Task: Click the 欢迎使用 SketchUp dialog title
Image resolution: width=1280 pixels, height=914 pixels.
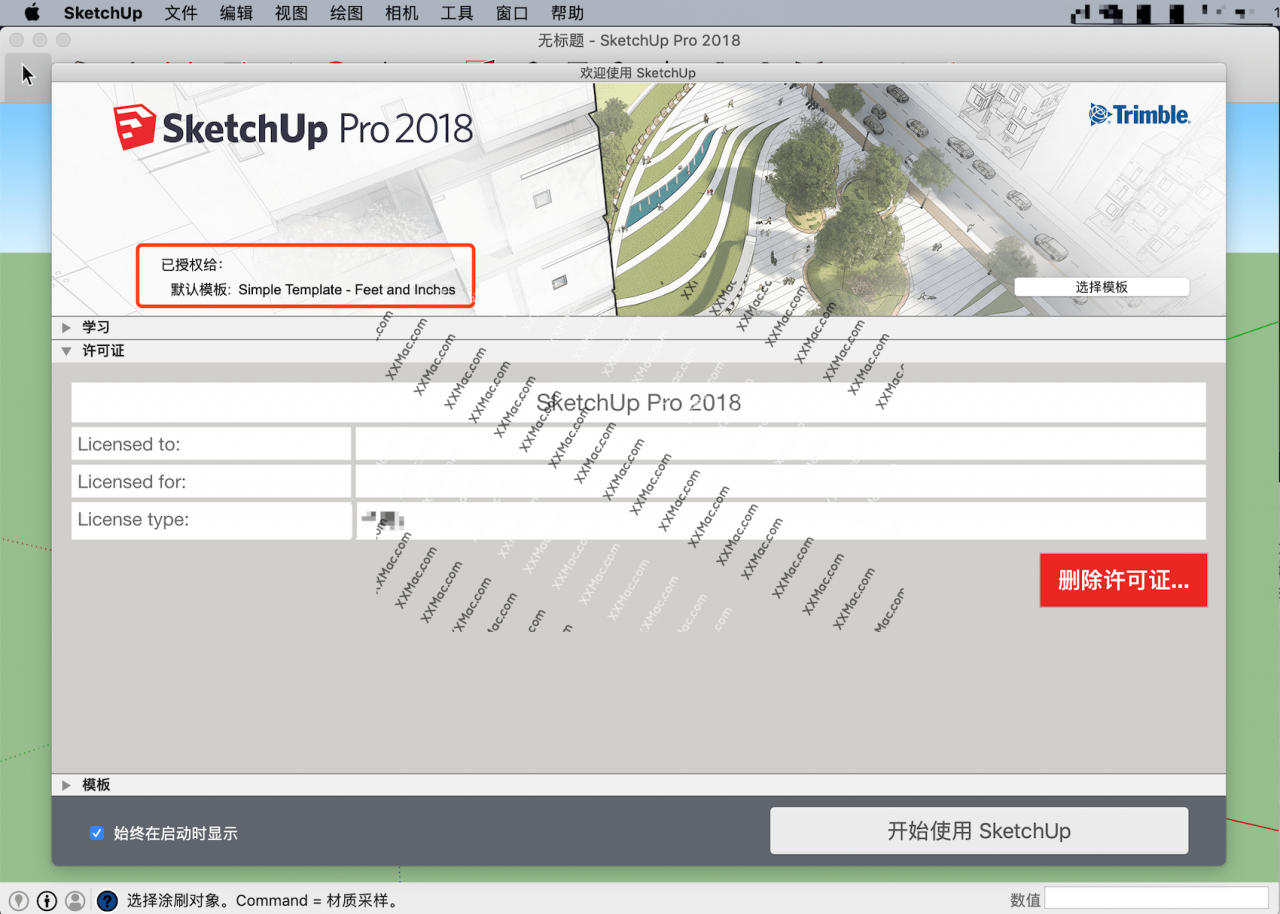Action: pos(638,73)
